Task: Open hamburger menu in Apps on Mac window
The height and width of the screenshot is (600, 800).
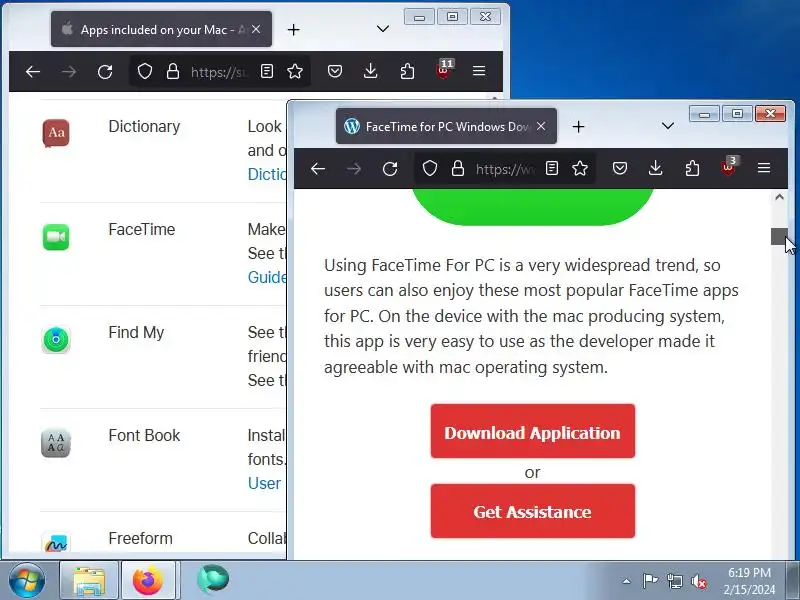Action: point(479,71)
